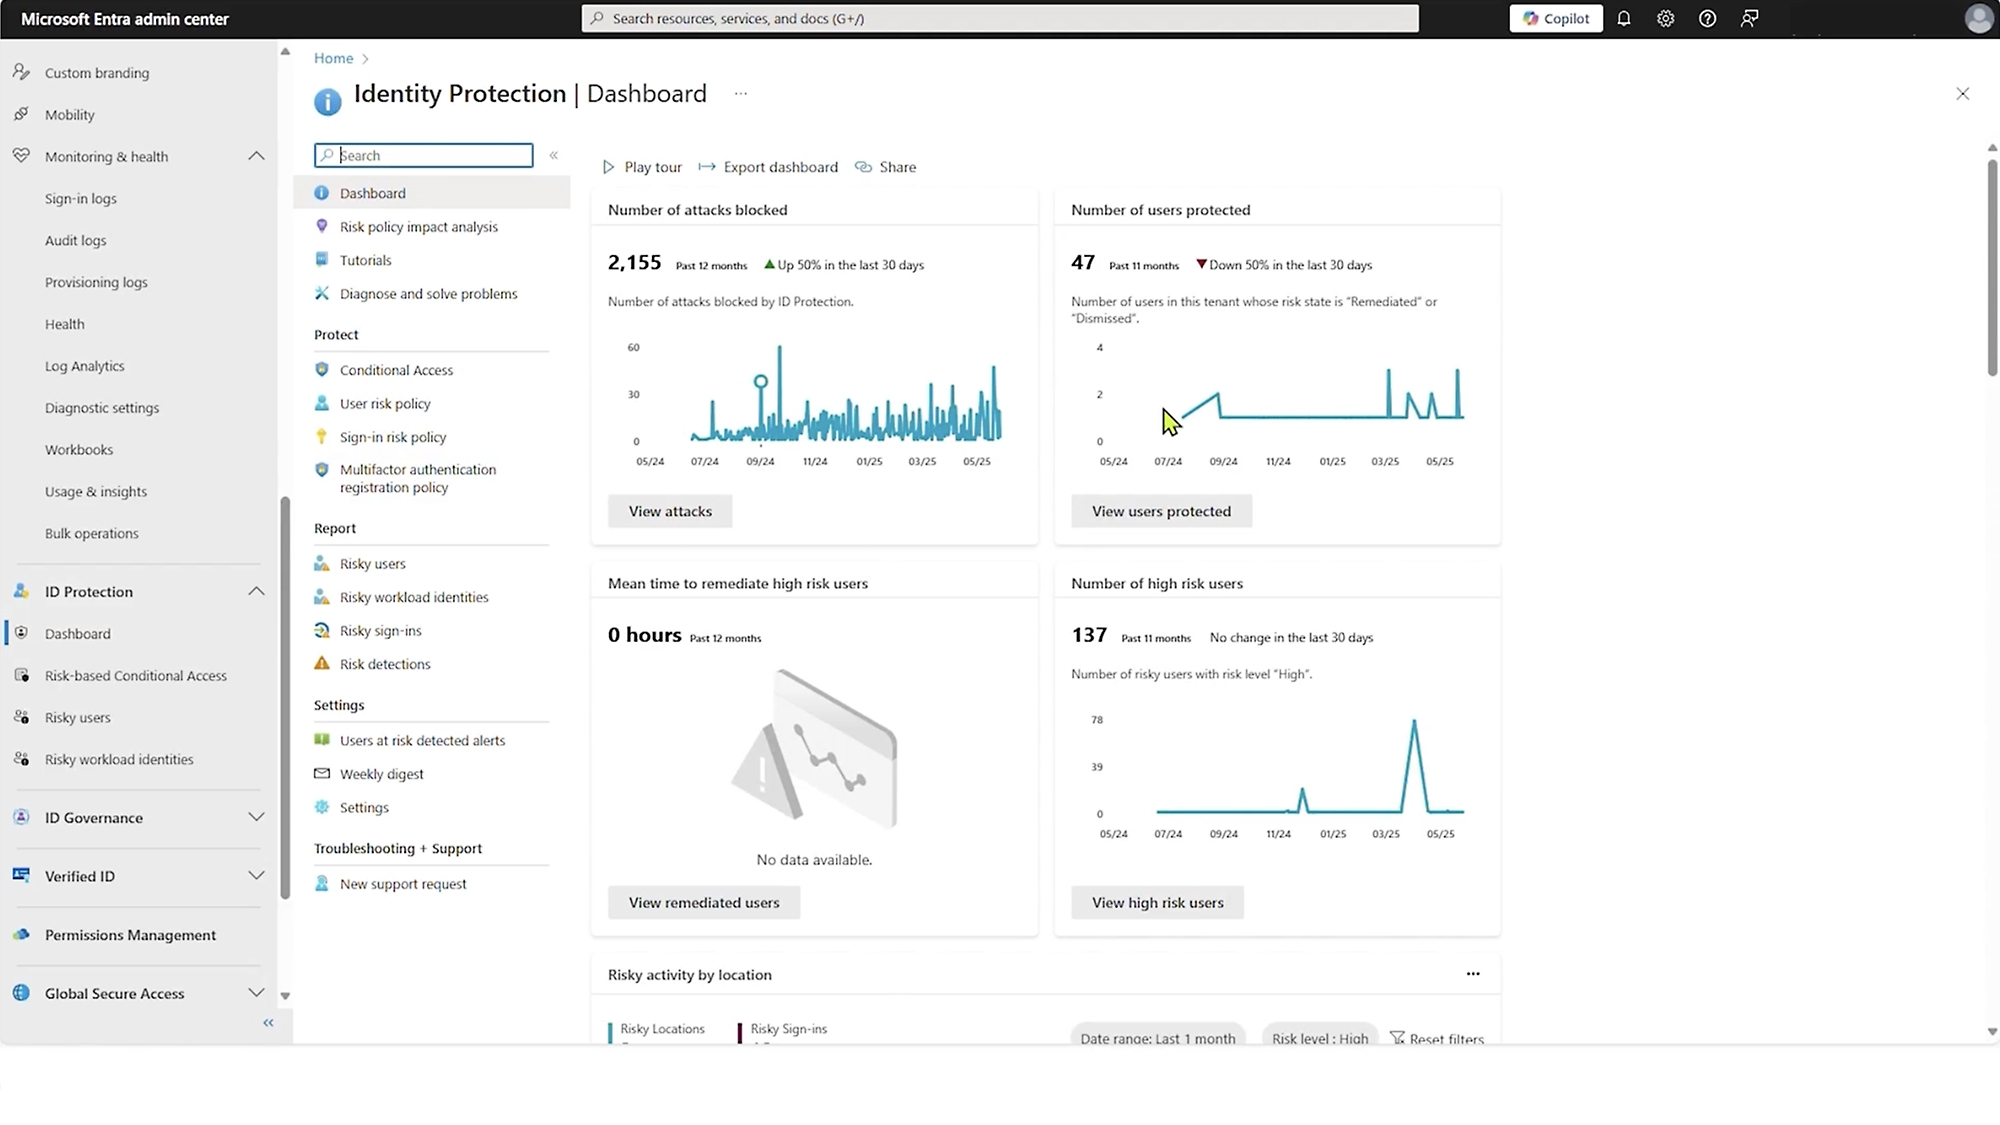Open more options ellipsis beside Dashboard title
Image resolution: width=2000 pixels, height=1125 pixels.
click(740, 93)
